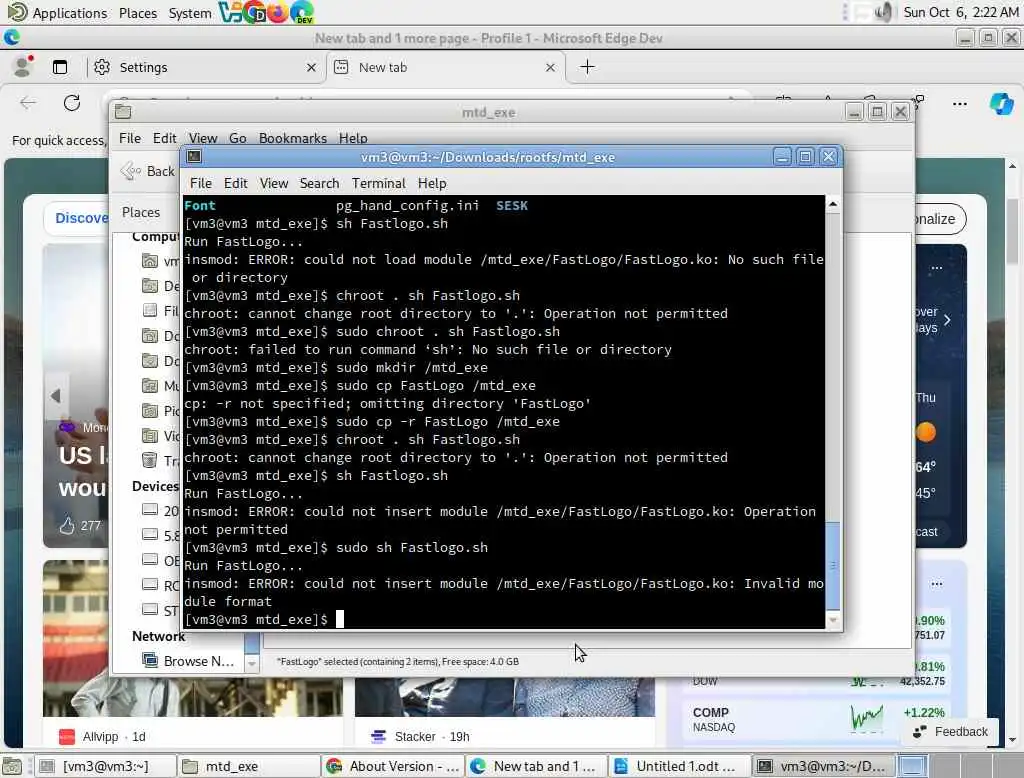Open Edge Settings and more menu
Screen dimensions: 1024x778
pyautogui.click(x=960, y=104)
